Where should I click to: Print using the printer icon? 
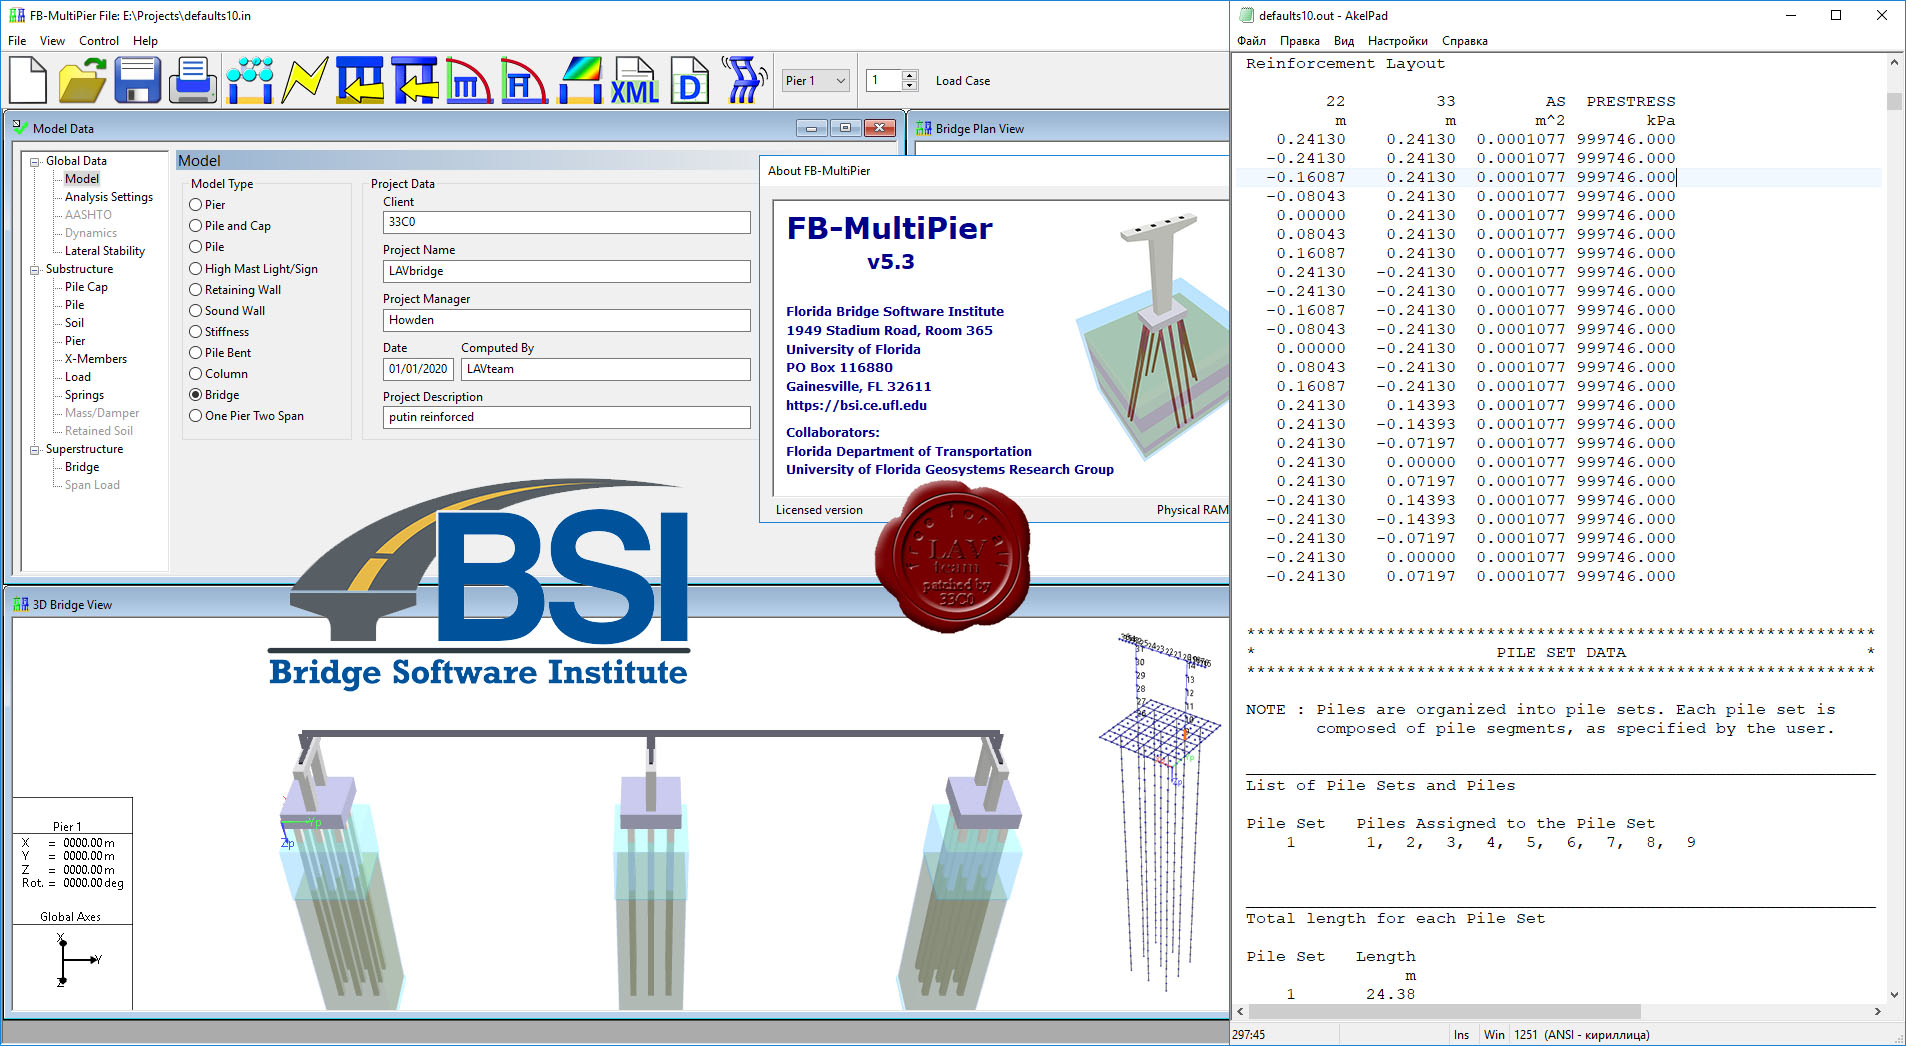click(193, 80)
